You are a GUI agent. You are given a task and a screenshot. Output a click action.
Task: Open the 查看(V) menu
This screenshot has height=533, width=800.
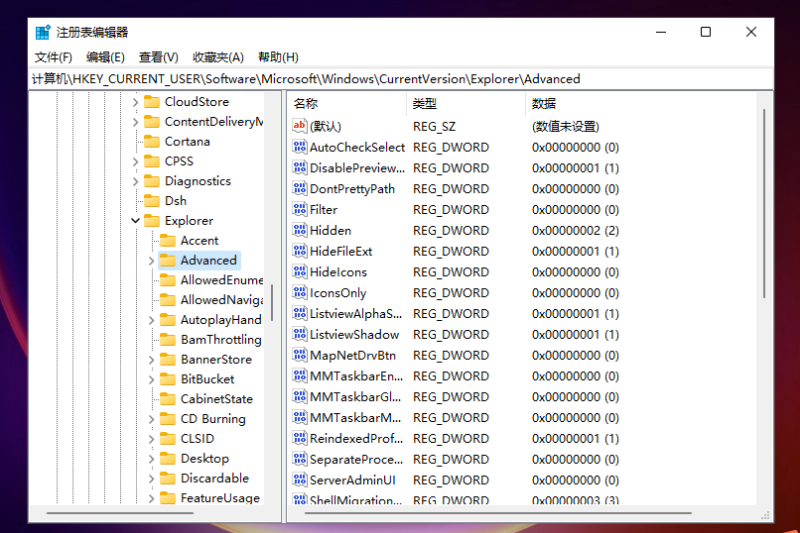(159, 57)
